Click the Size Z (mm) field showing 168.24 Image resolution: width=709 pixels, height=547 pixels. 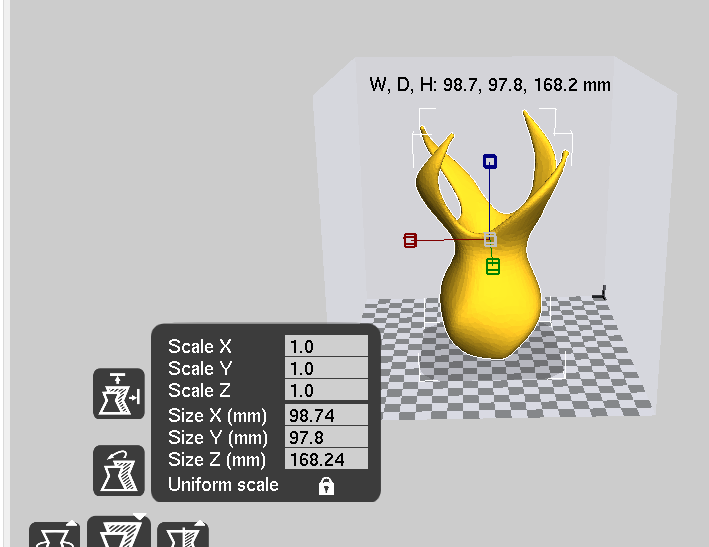tap(326, 459)
